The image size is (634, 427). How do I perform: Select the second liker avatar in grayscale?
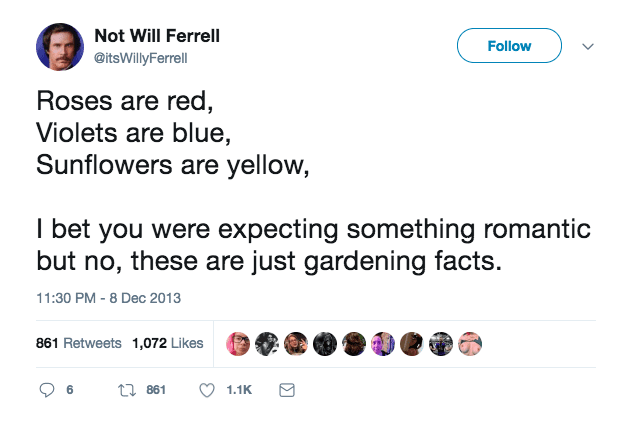(267, 344)
